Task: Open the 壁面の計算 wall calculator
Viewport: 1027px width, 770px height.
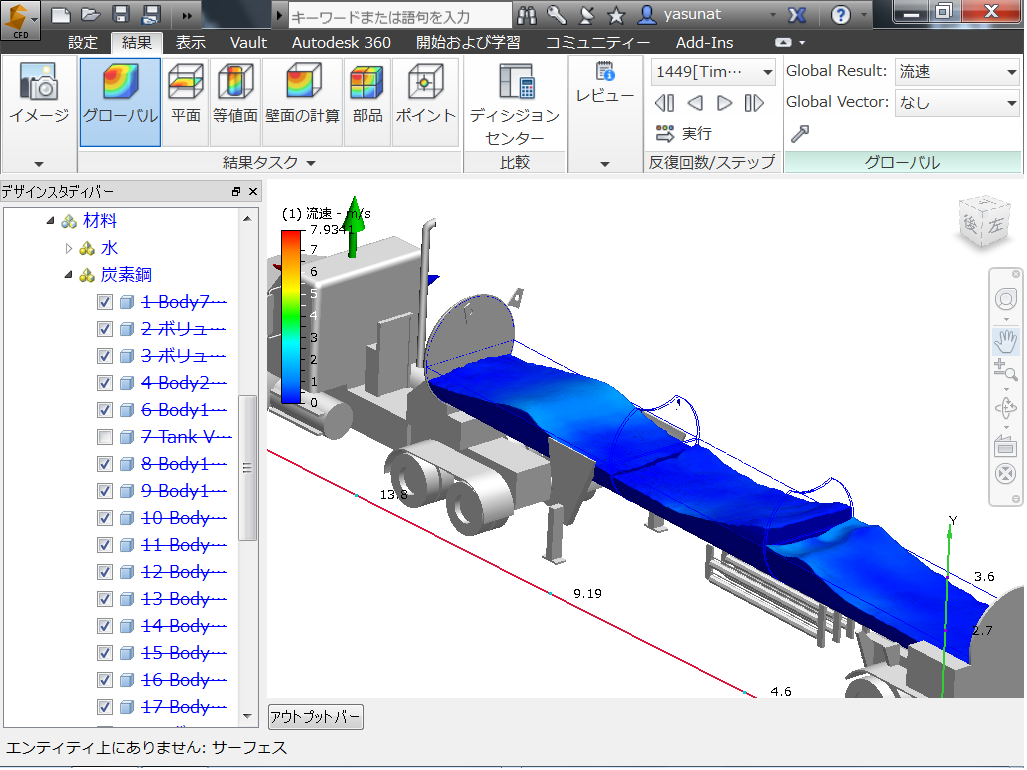Action: coord(302,102)
